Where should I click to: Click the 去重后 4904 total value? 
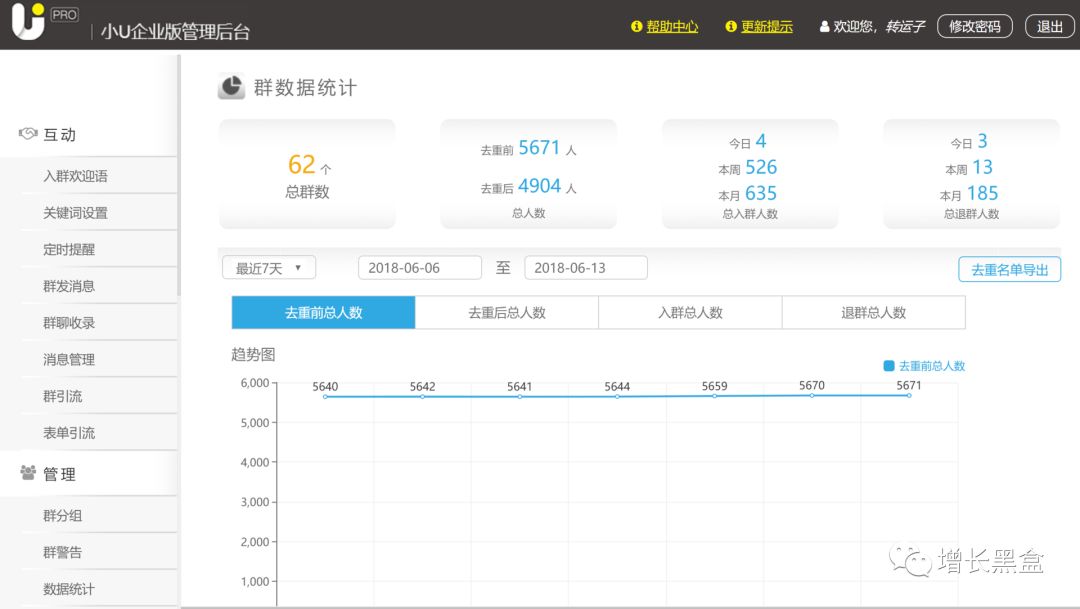tap(539, 186)
